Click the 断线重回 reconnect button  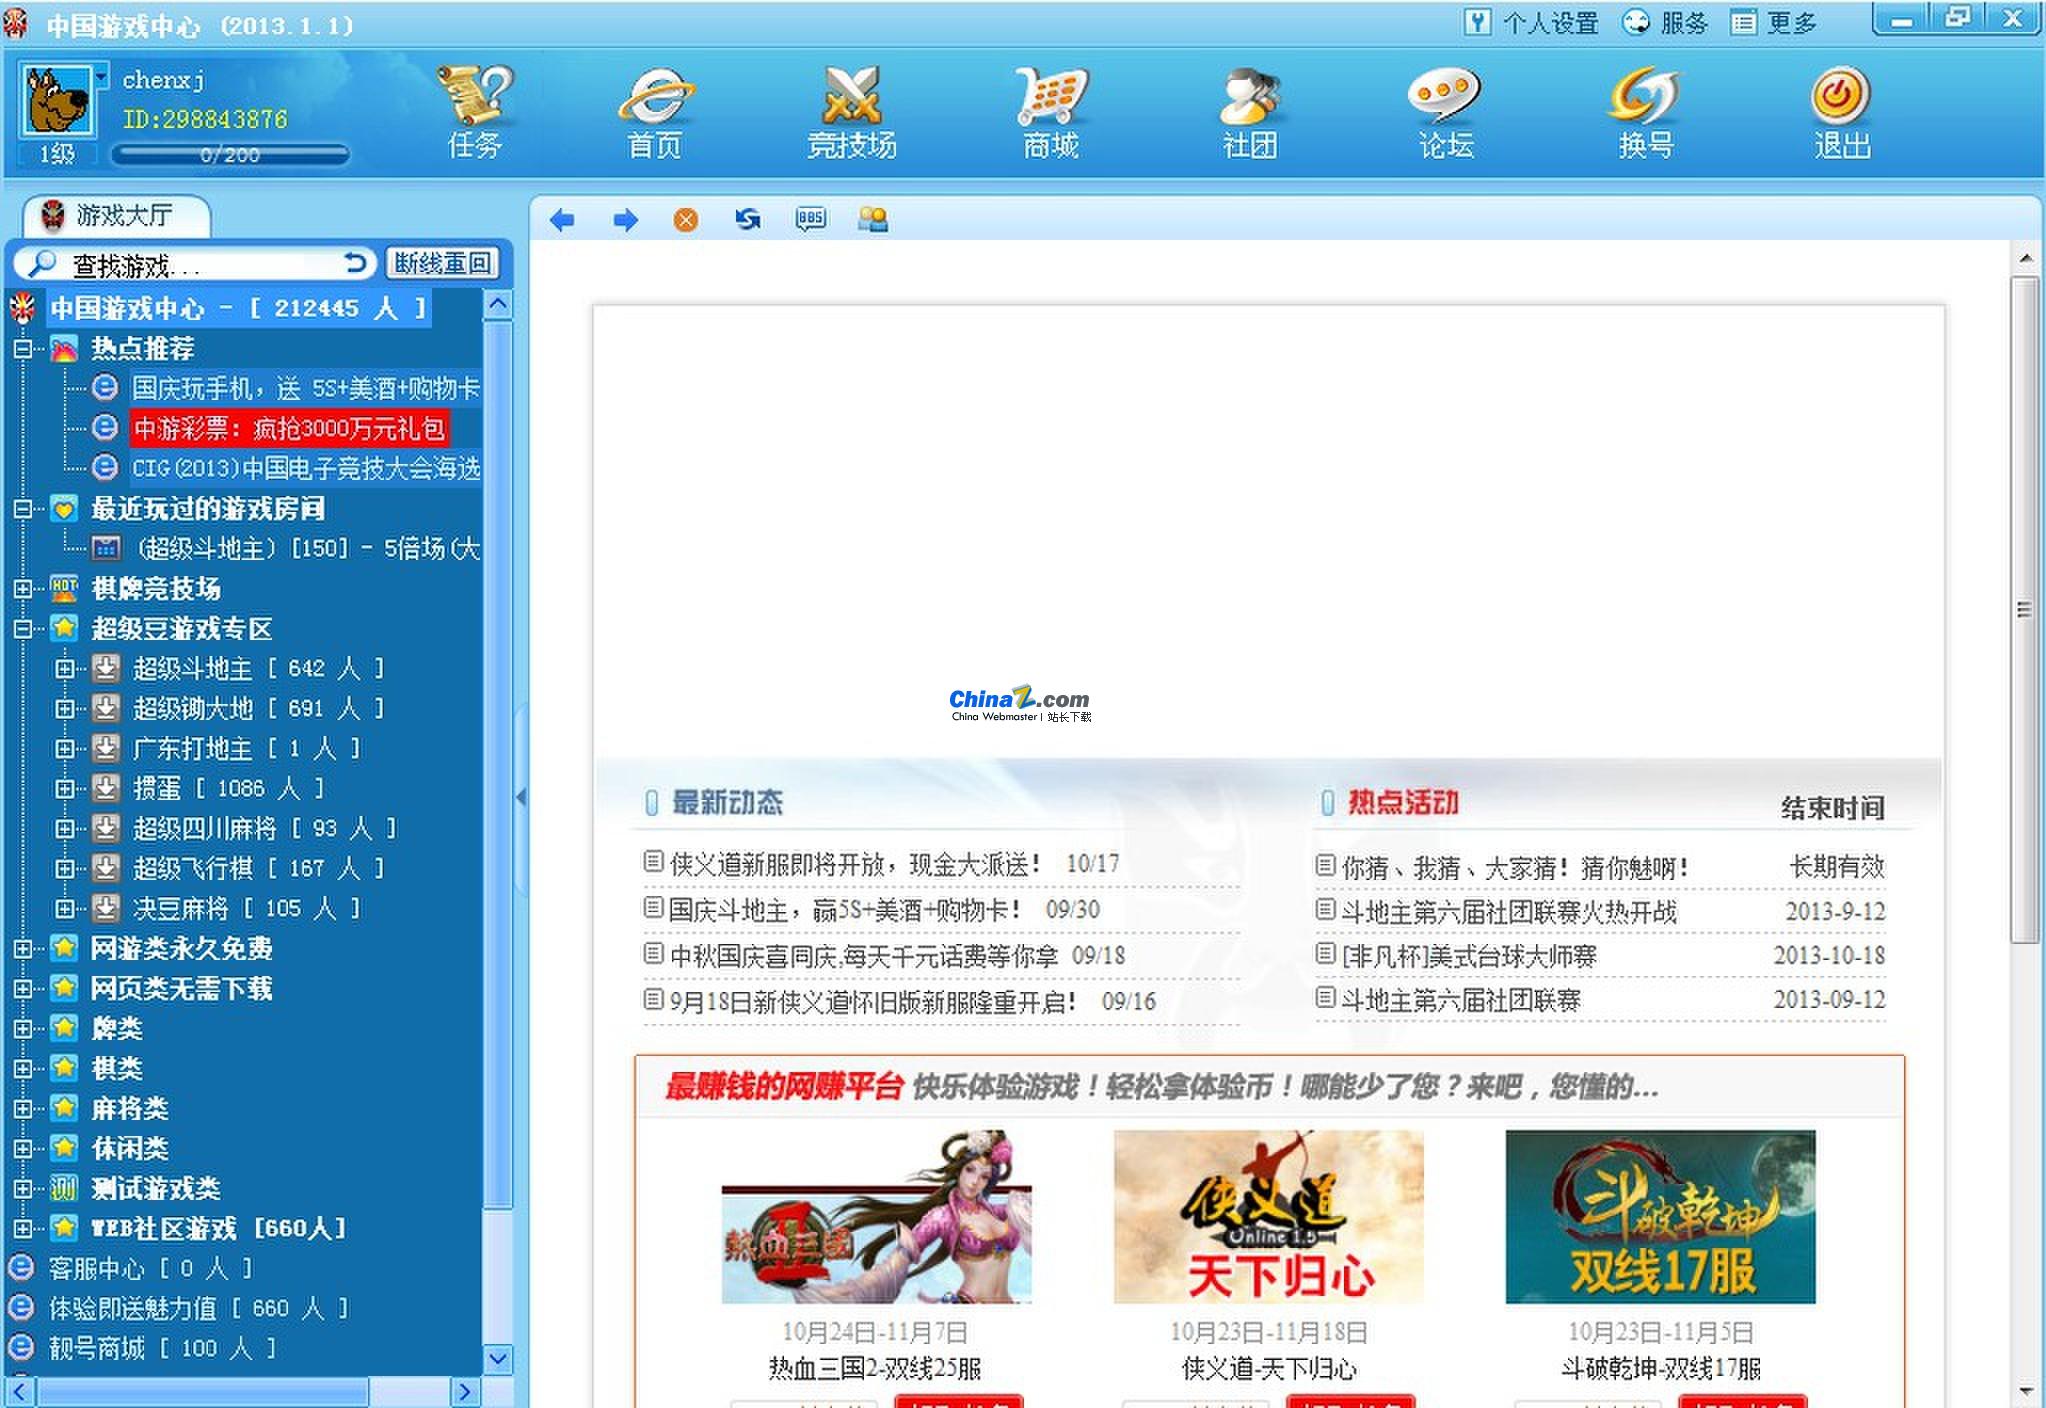coord(442,263)
